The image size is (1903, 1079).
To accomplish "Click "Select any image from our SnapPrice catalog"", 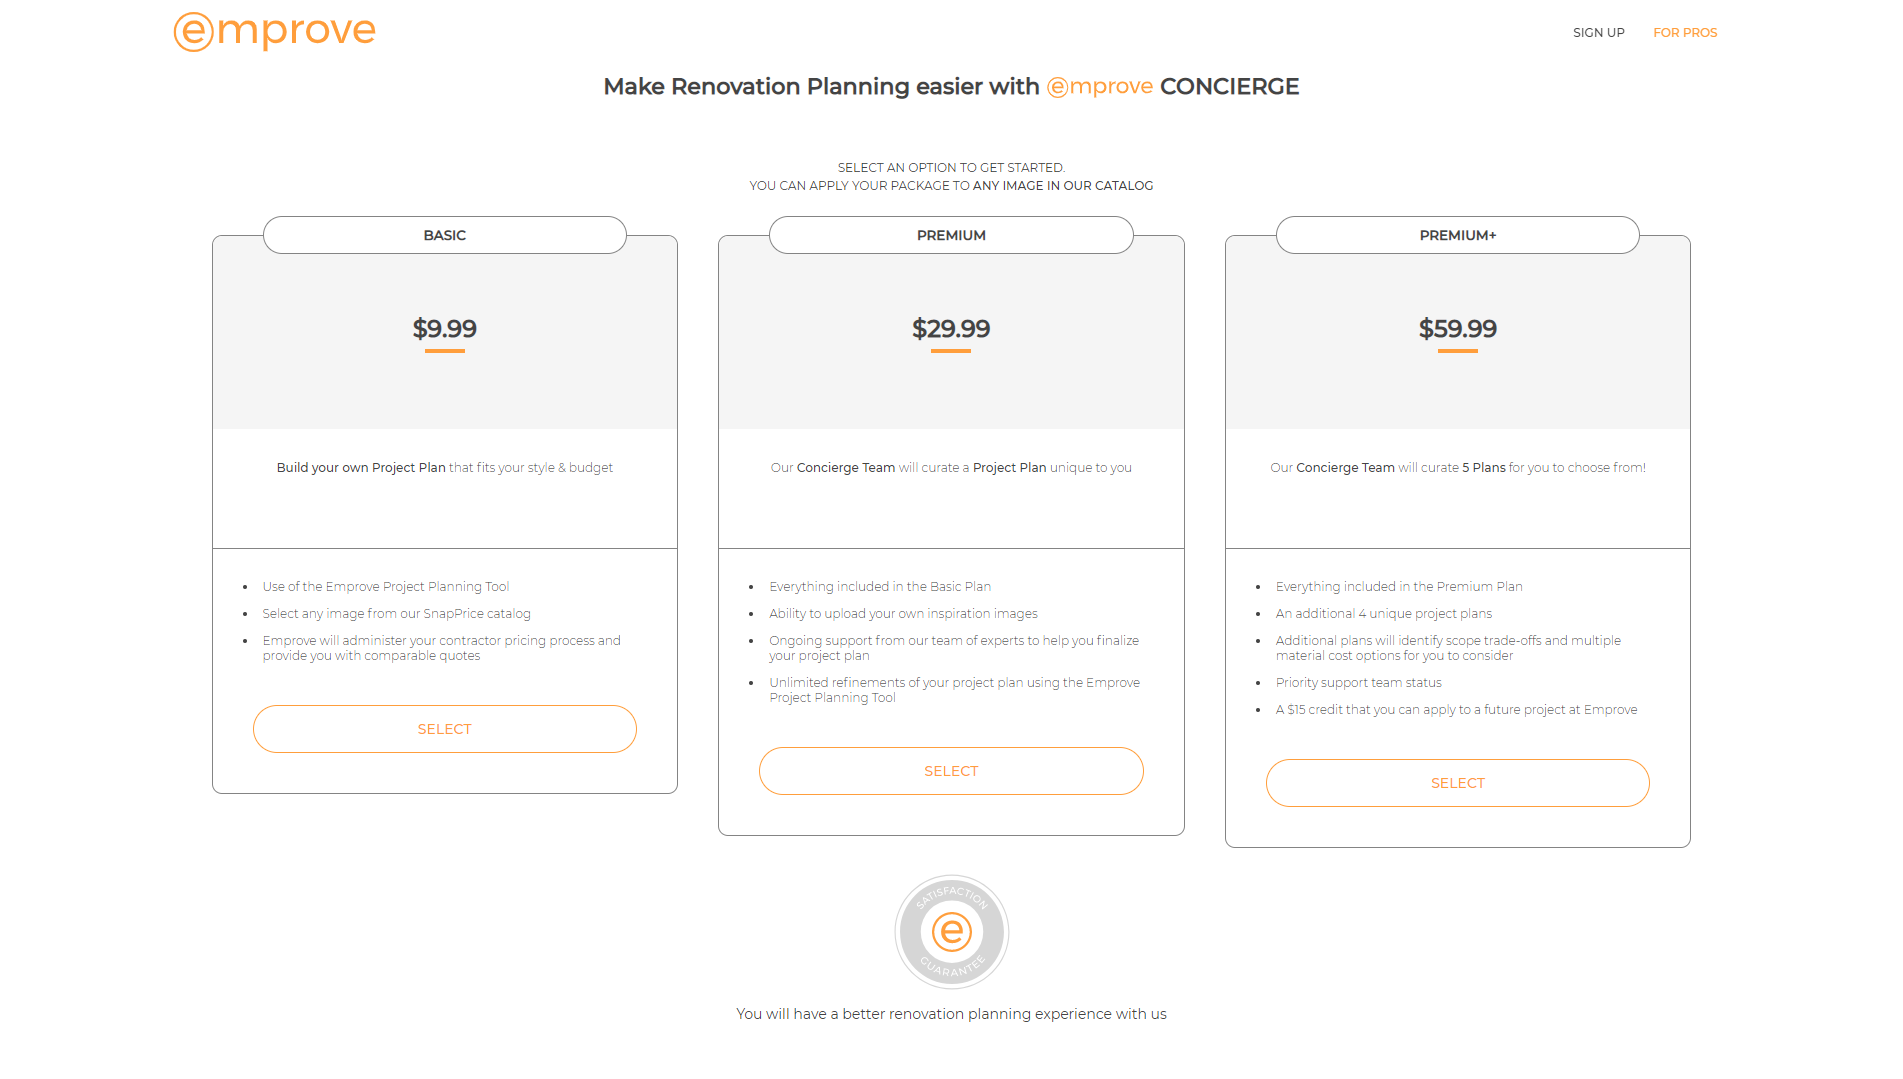I will click(396, 614).
